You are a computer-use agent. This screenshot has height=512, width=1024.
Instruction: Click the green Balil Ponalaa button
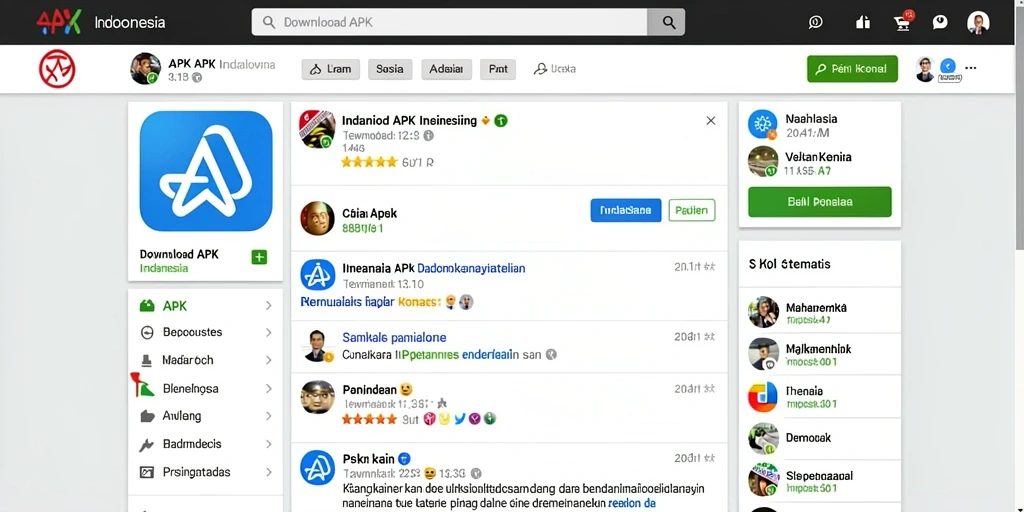click(820, 202)
